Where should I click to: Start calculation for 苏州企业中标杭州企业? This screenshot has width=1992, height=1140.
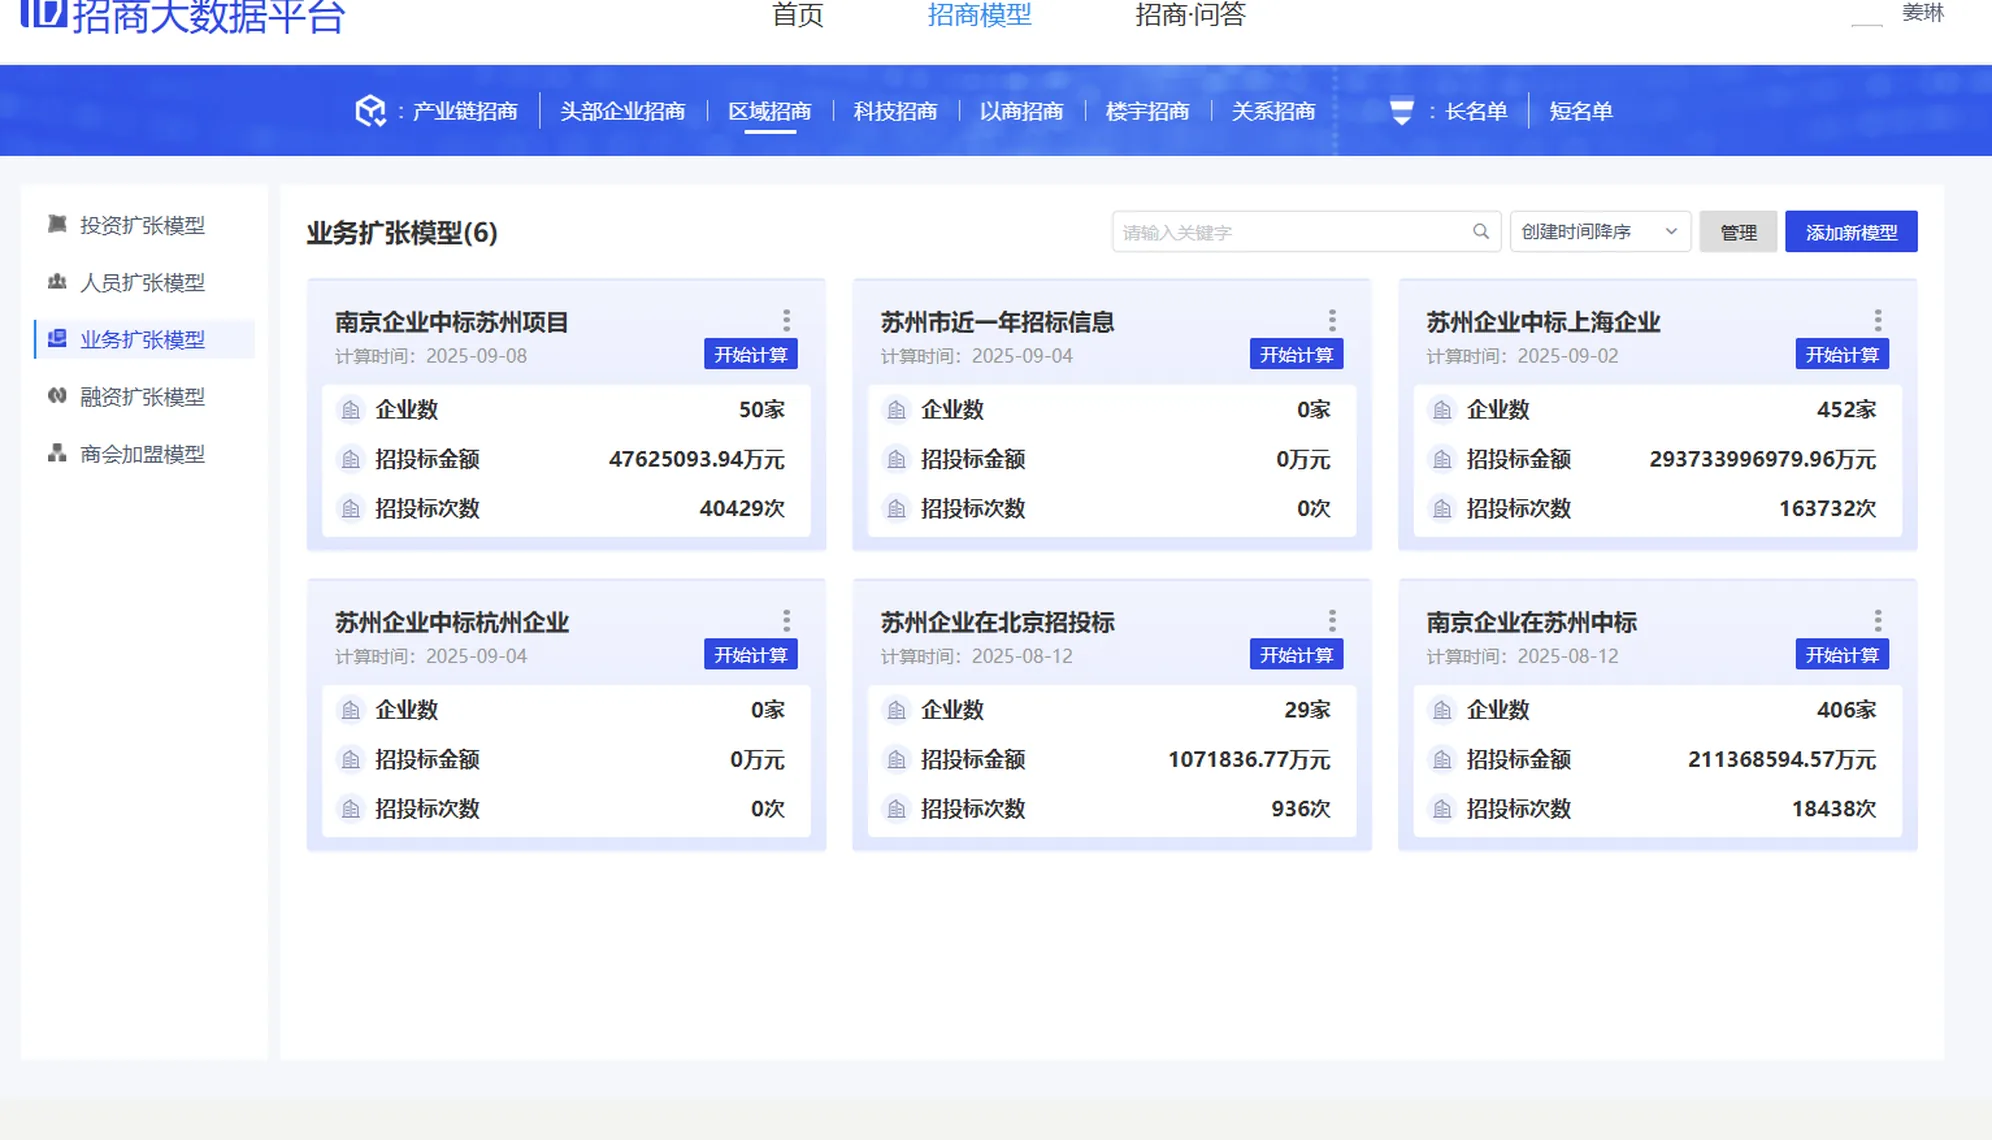[750, 655]
